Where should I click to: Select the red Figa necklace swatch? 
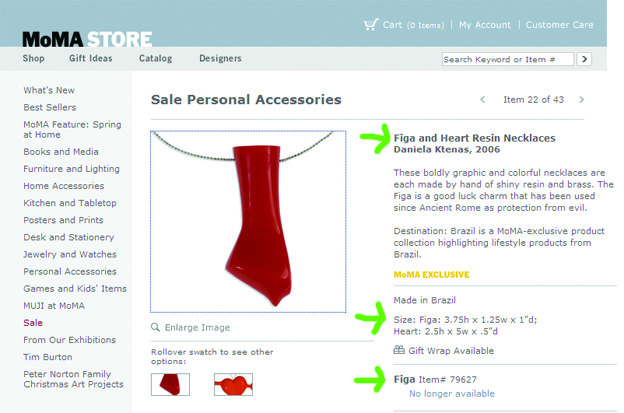[170, 384]
